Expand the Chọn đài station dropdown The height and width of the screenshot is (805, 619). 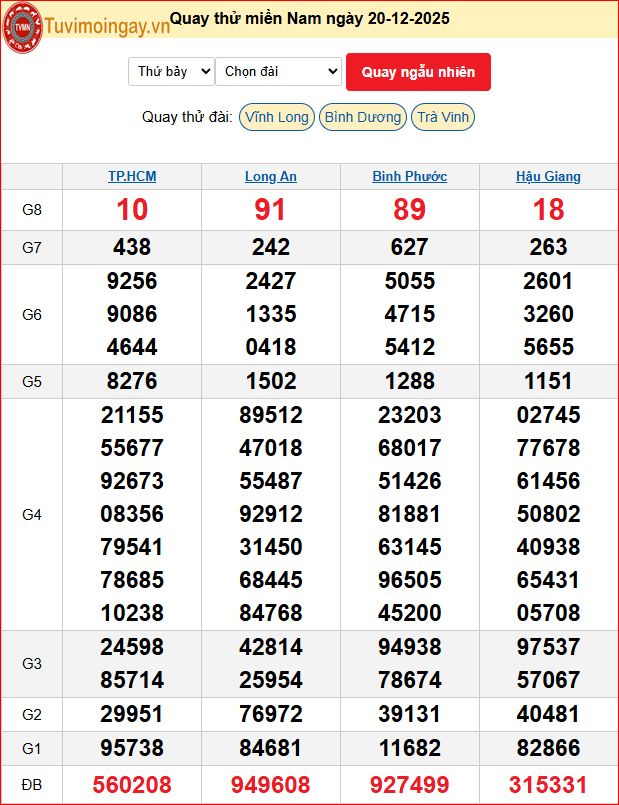click(278, 72)
